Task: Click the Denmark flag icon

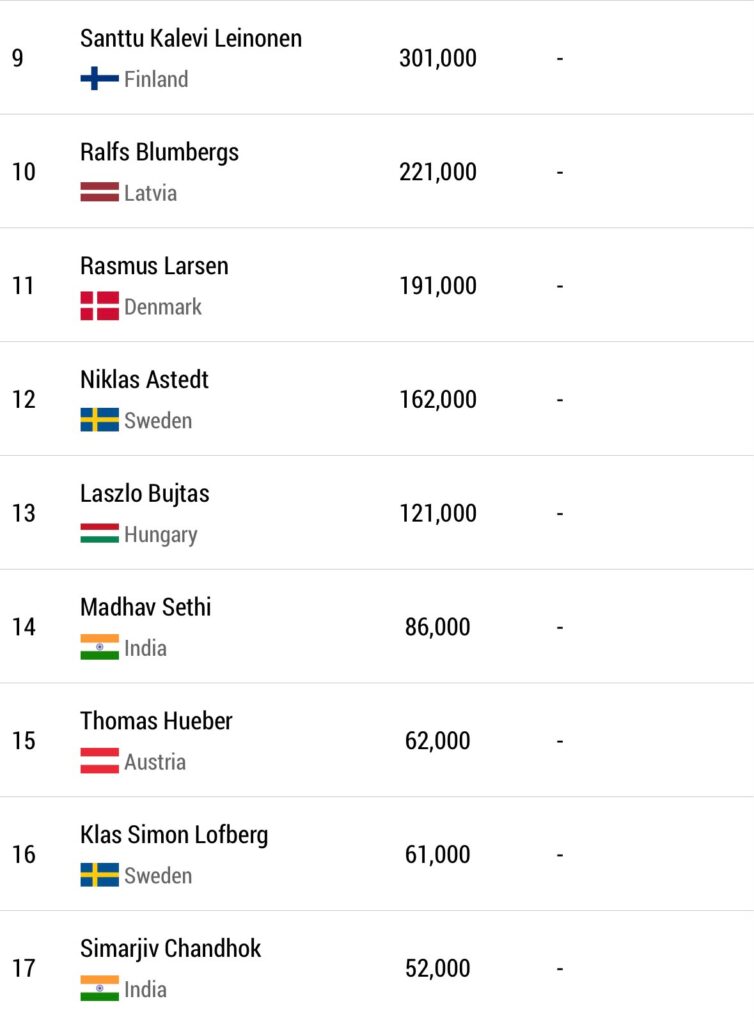Action: click(x=99, y=306)
